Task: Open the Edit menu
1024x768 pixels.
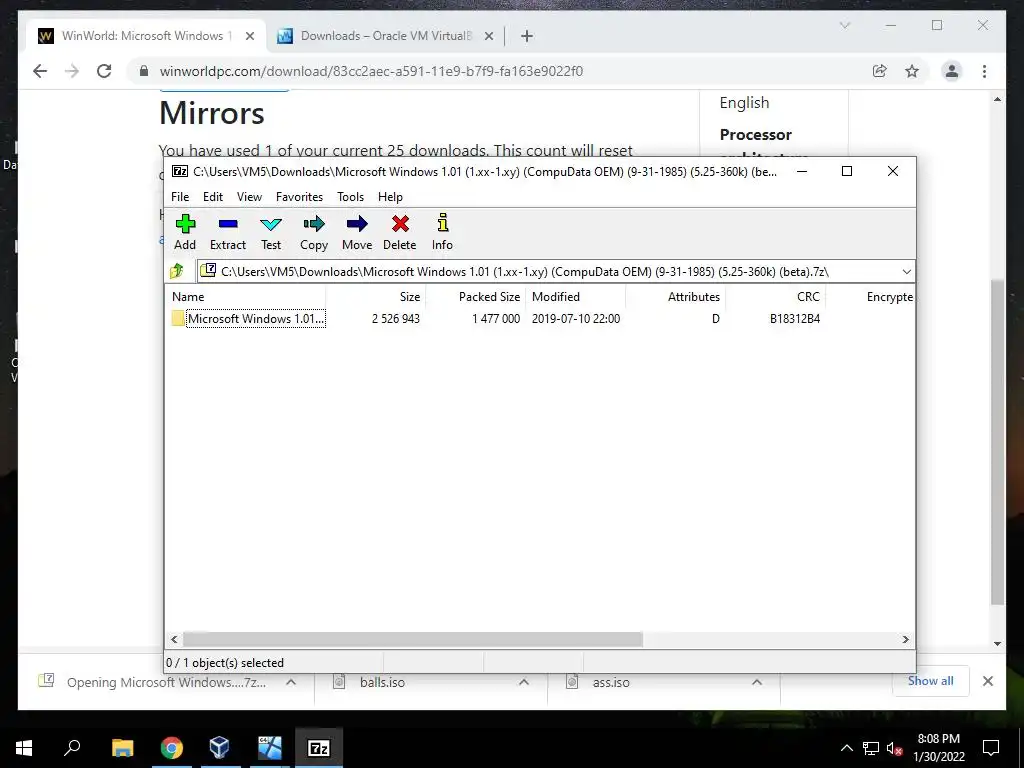Action: tap(213, 197)
